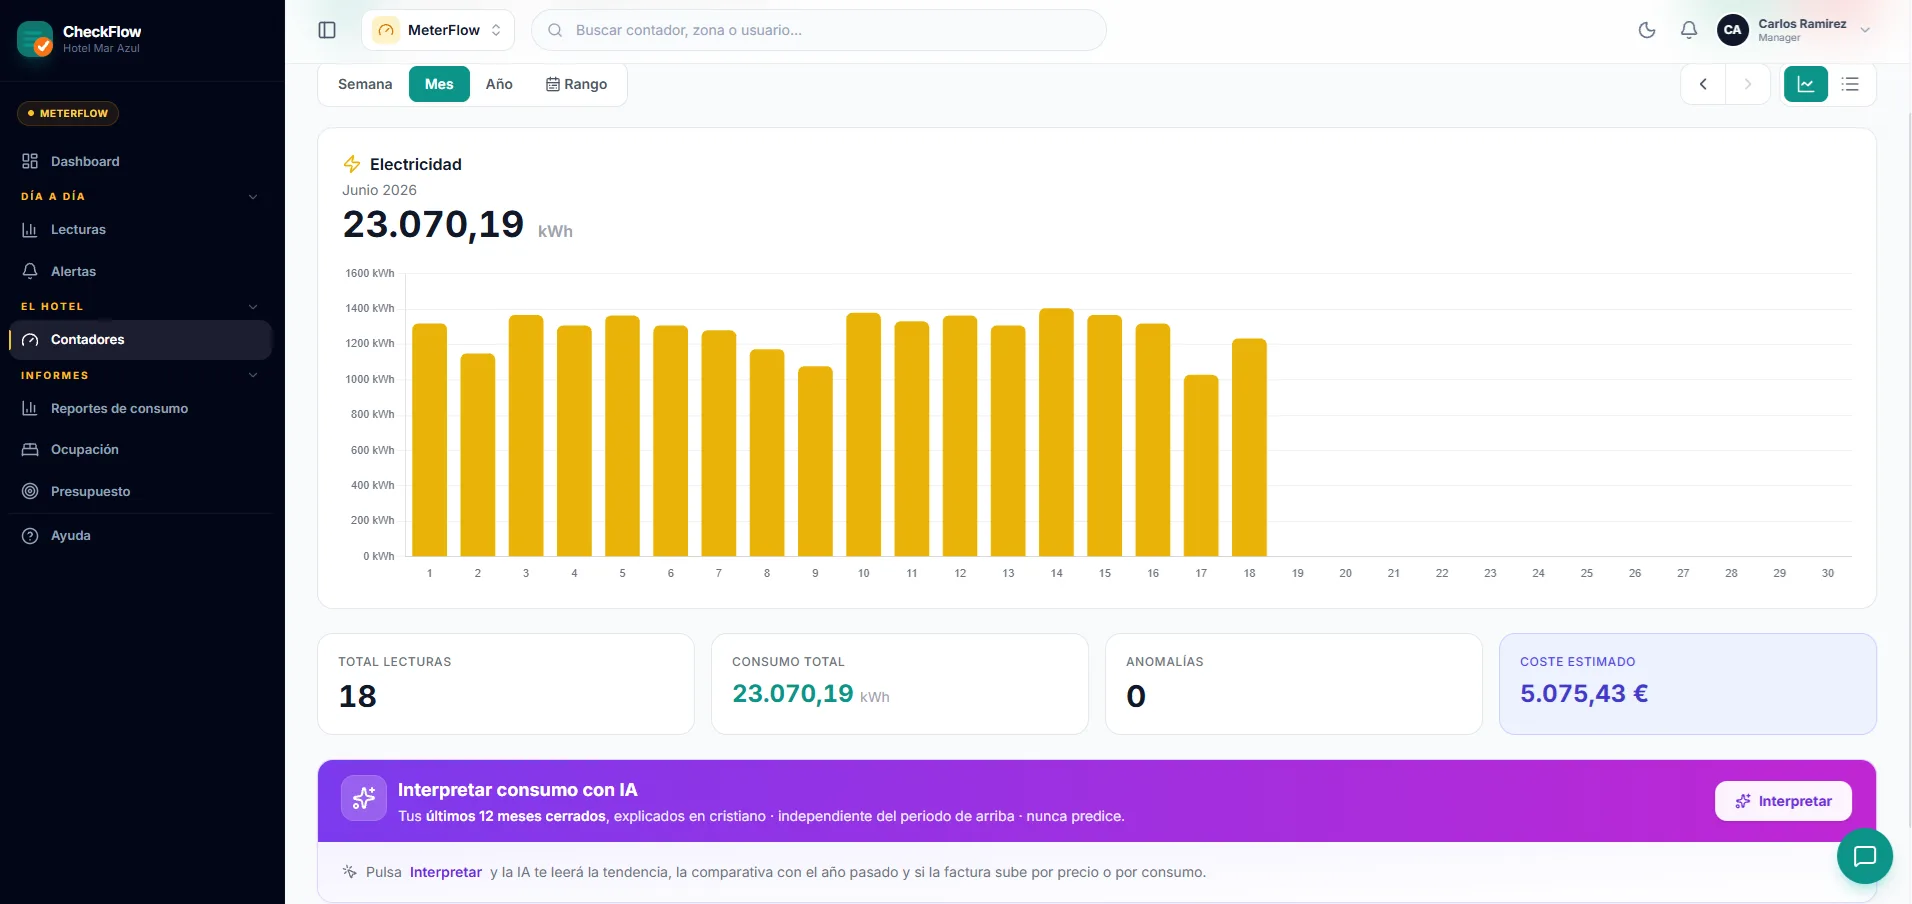Click the day 17 bar in chart

[x=1201, y=465]
